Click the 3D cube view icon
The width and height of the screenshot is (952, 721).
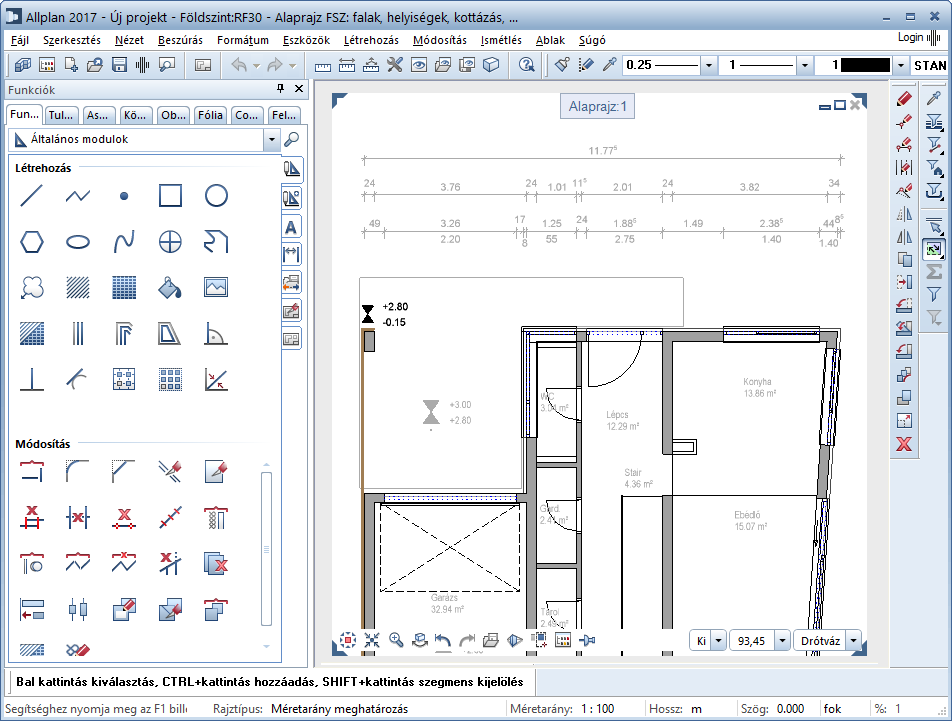pyautogui.click(x=491, y=64)
